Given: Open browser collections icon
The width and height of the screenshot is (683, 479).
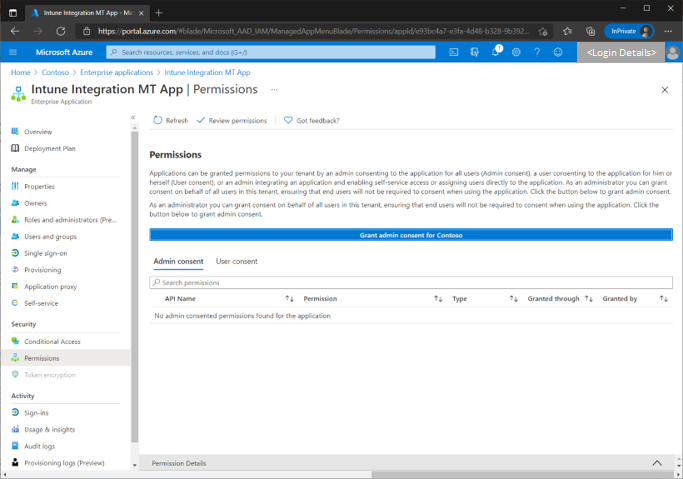Looking at the screenshot, I should coord(590,31).
